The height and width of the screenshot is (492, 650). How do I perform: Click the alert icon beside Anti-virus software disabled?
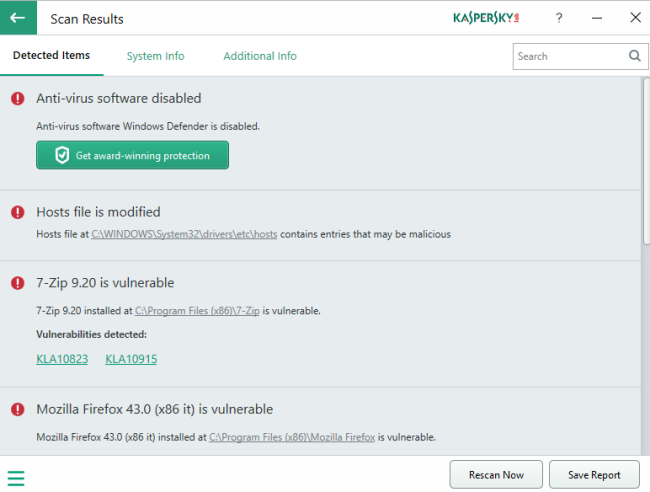[17, 99]
